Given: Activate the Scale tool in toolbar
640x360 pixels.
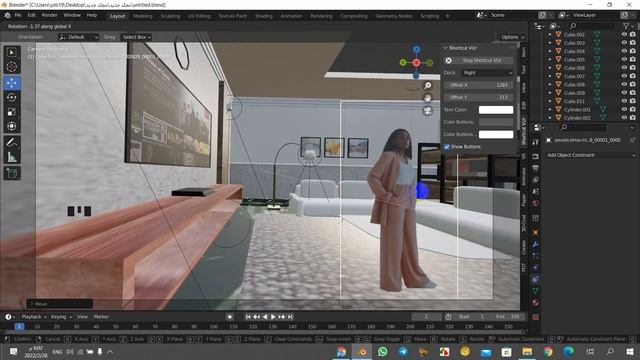Looking at the screenshot, I should tap(12, 111).
